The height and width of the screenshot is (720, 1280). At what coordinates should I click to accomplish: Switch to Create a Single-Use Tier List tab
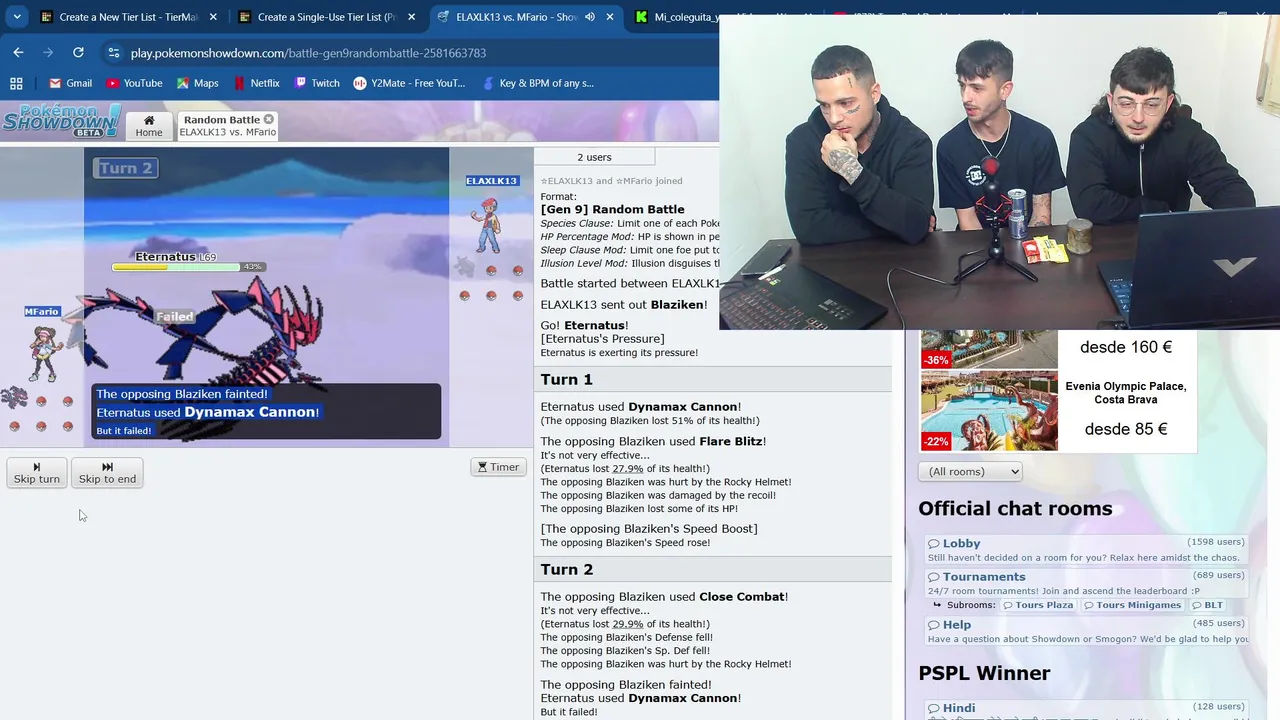point(326,17)
